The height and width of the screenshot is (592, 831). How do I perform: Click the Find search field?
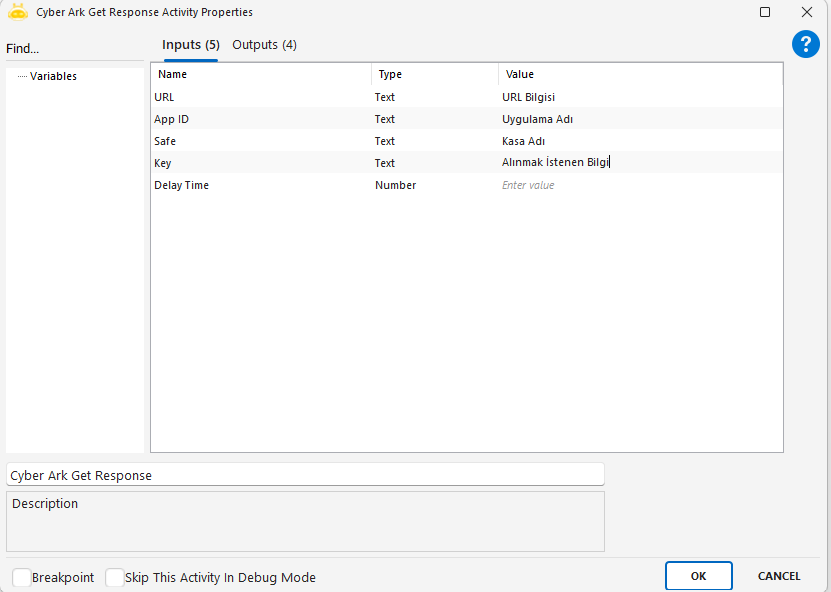(x=70, y=49)
